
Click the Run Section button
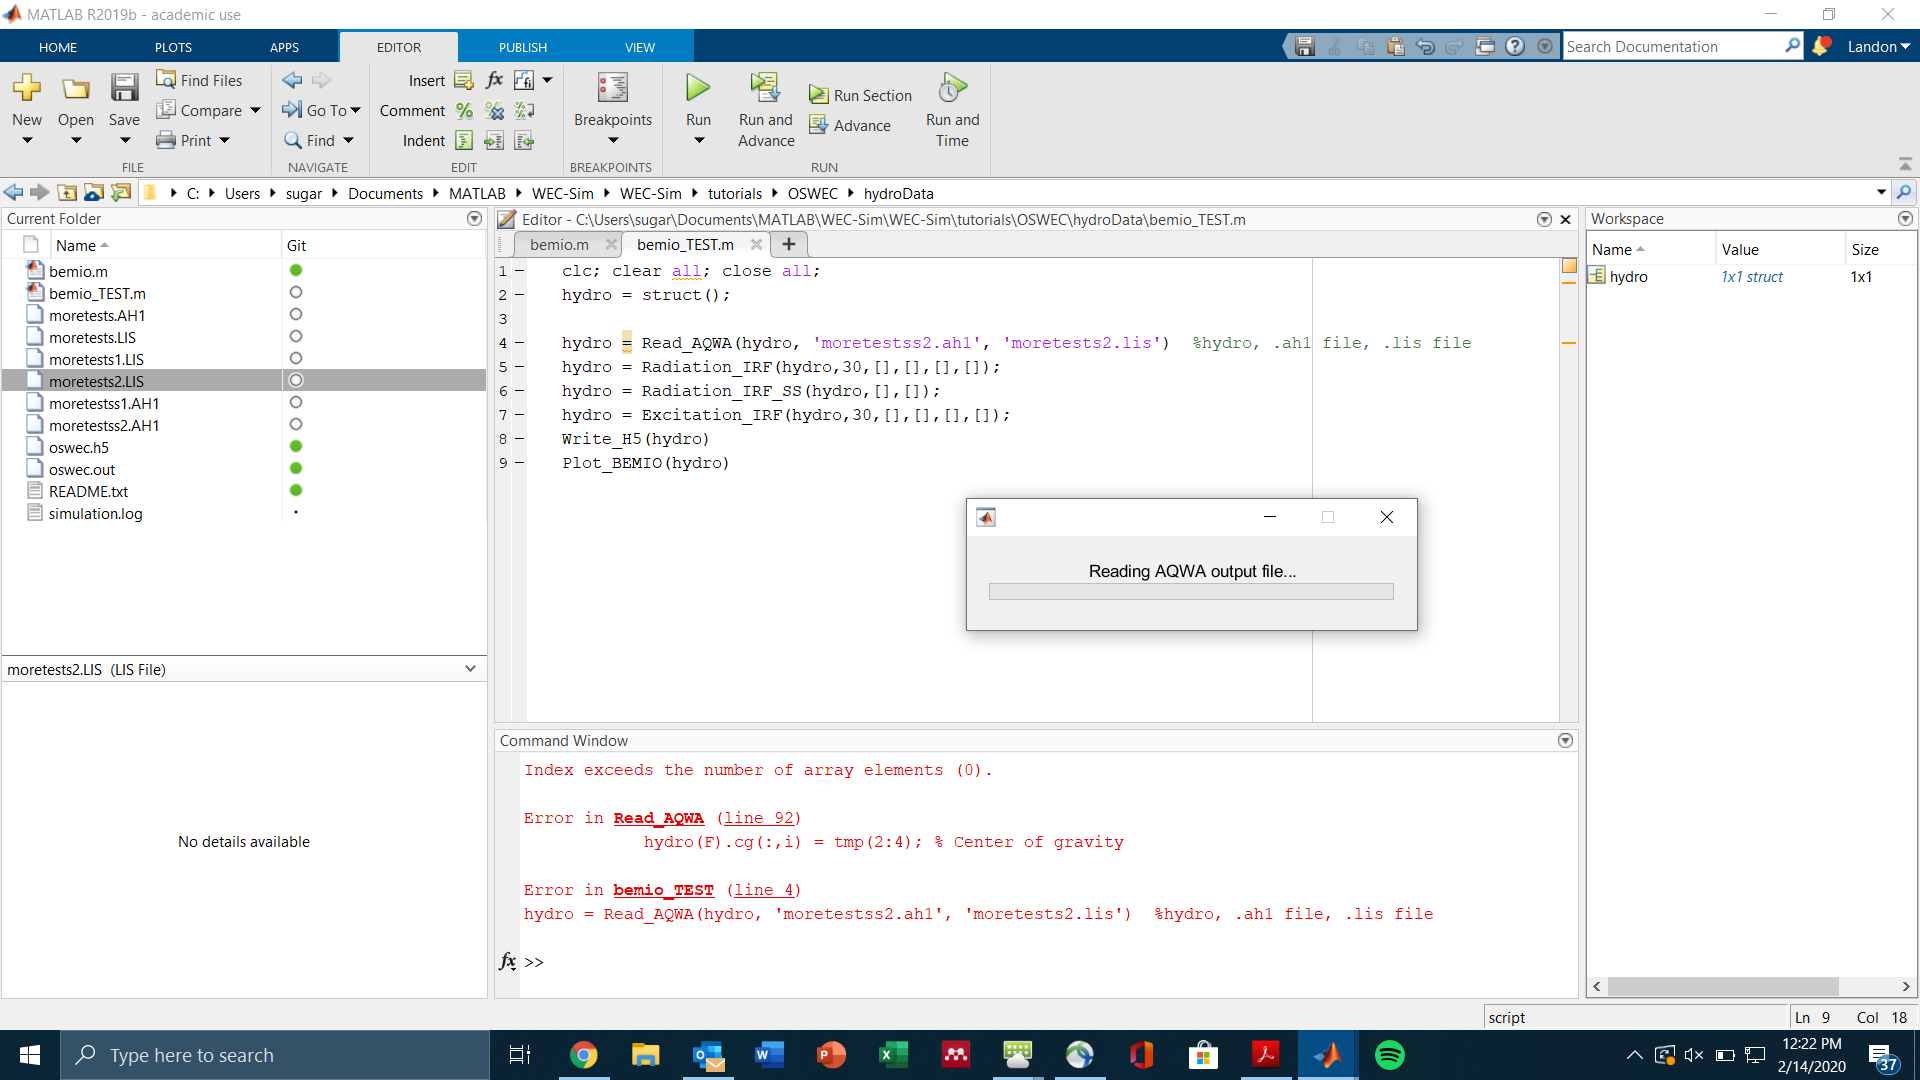coord(861,95)
